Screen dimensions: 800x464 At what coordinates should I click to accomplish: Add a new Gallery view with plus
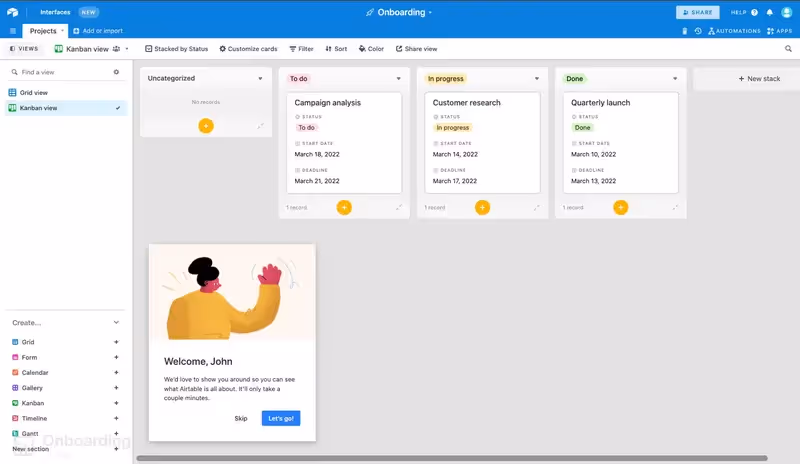[116, 388]
